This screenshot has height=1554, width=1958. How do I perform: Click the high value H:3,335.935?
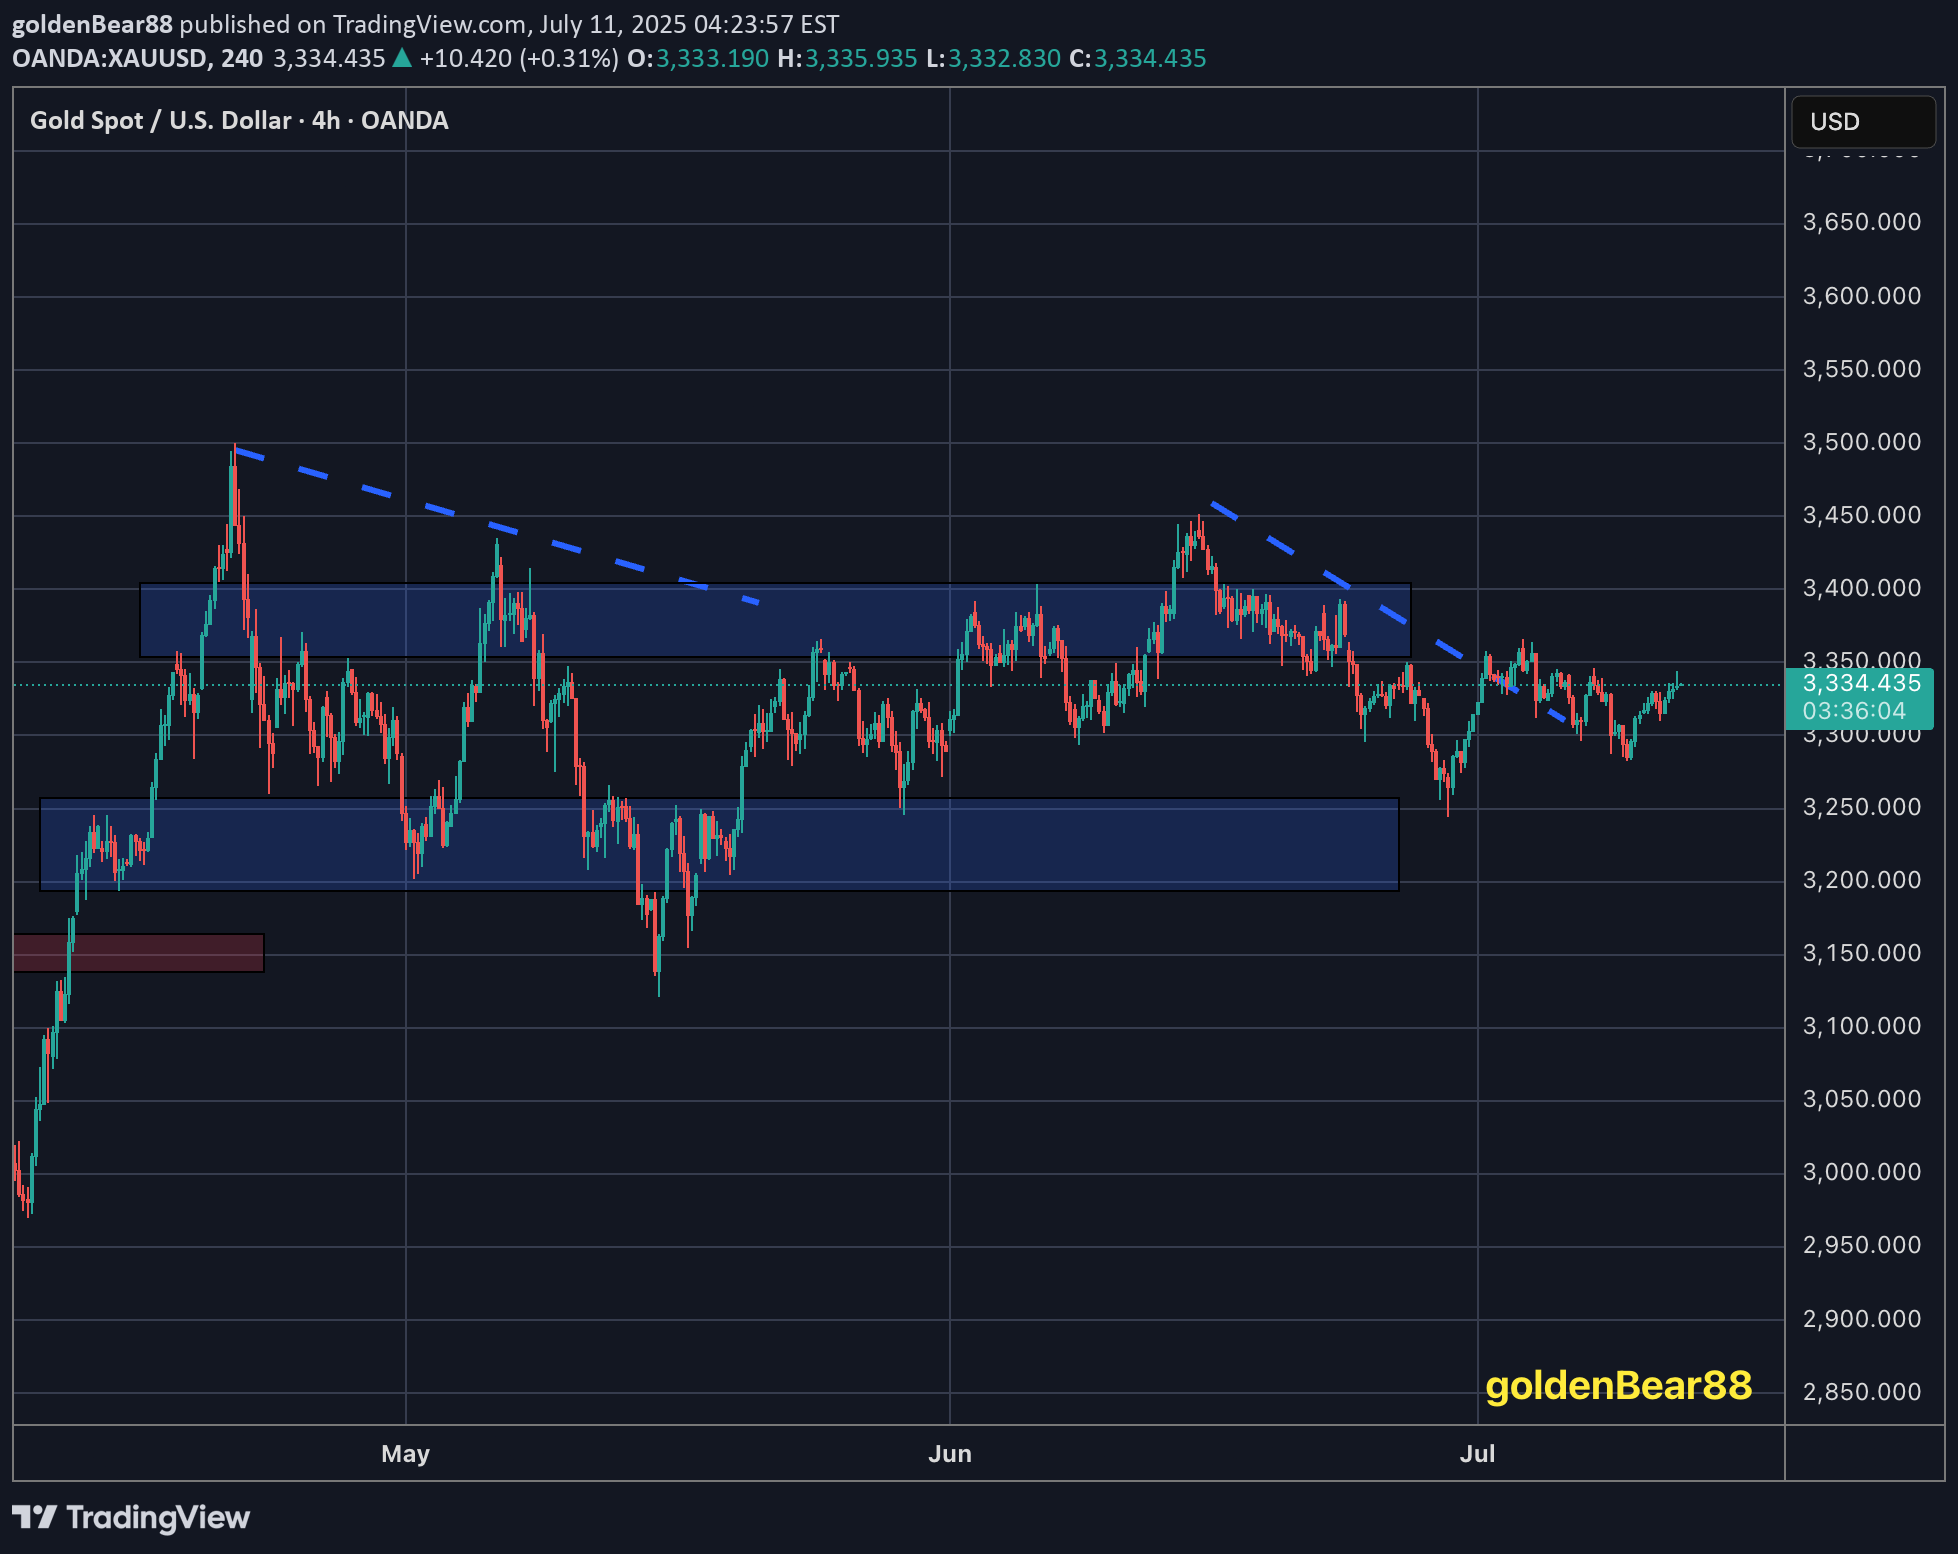click(848, 59)
